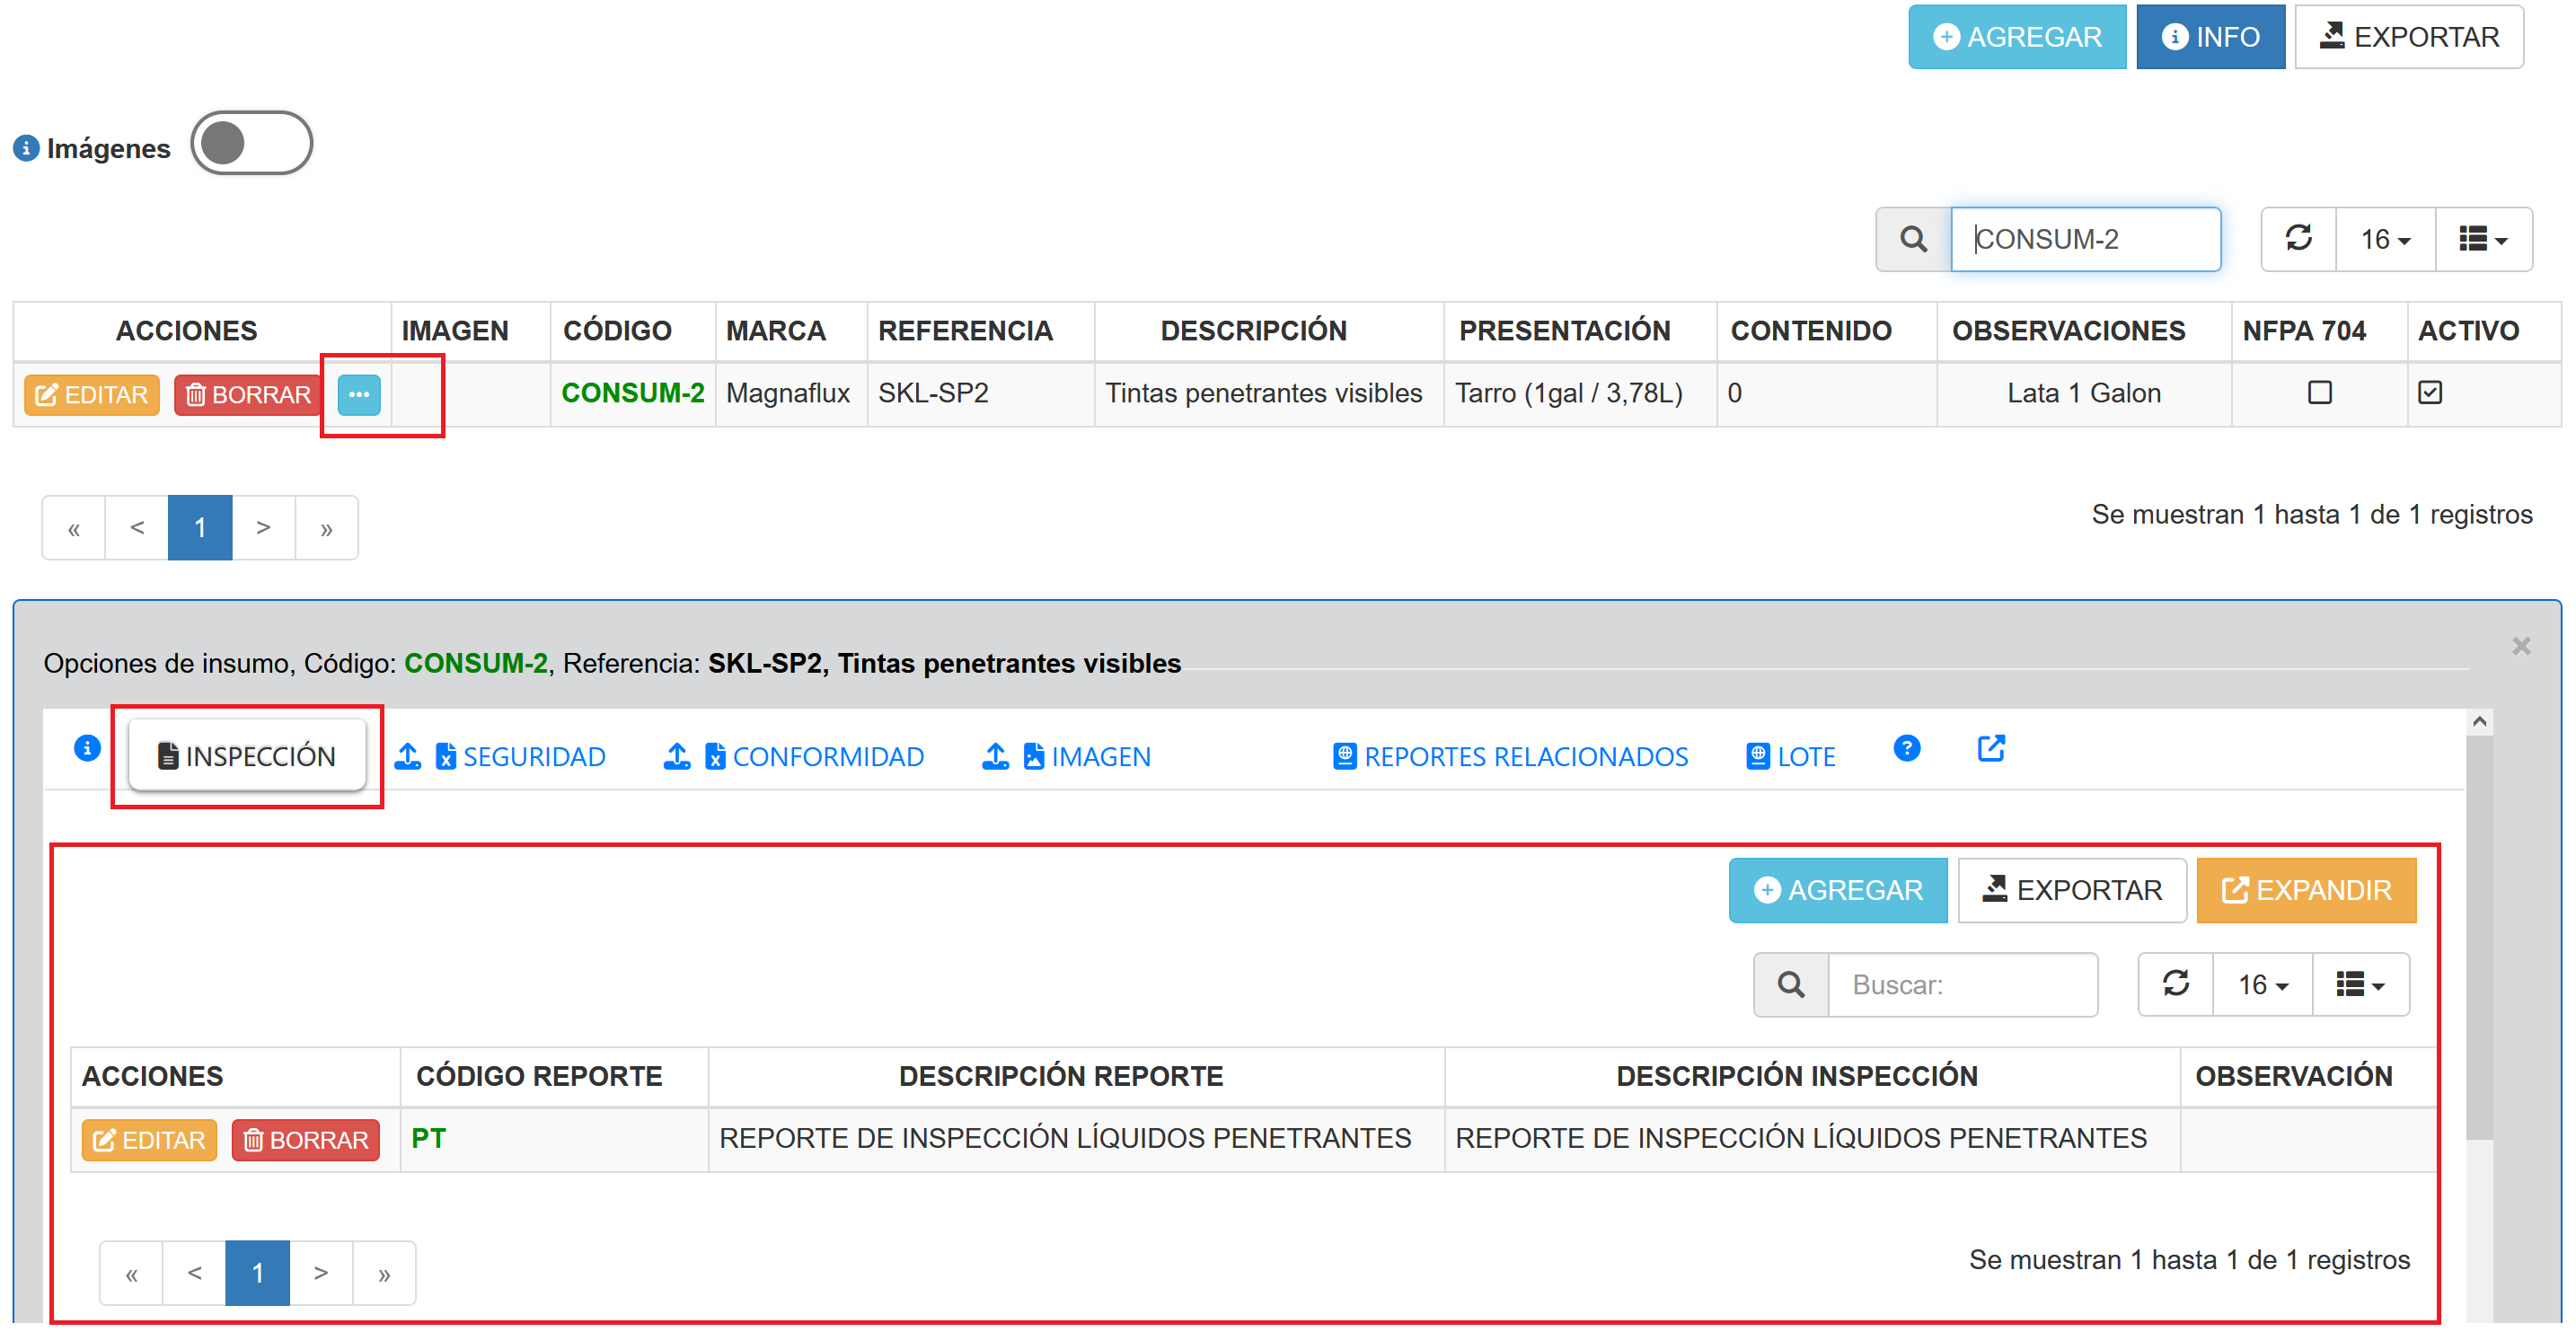Click the three-dots options button in row

[x=358, y=394]
